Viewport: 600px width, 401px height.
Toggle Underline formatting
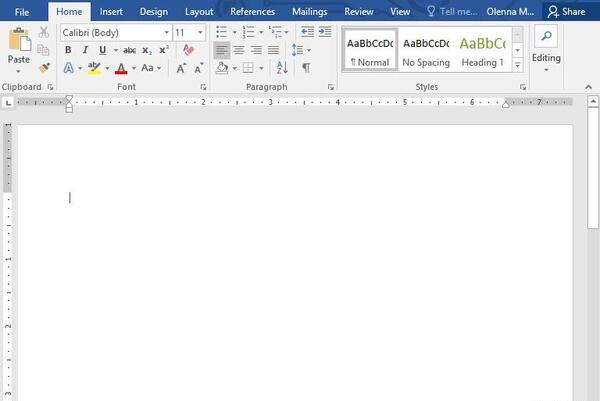coord(102,50)
